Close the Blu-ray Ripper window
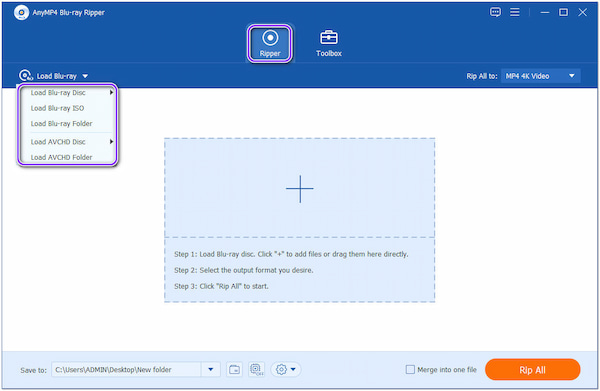600x391 pixels. [582, 12]
